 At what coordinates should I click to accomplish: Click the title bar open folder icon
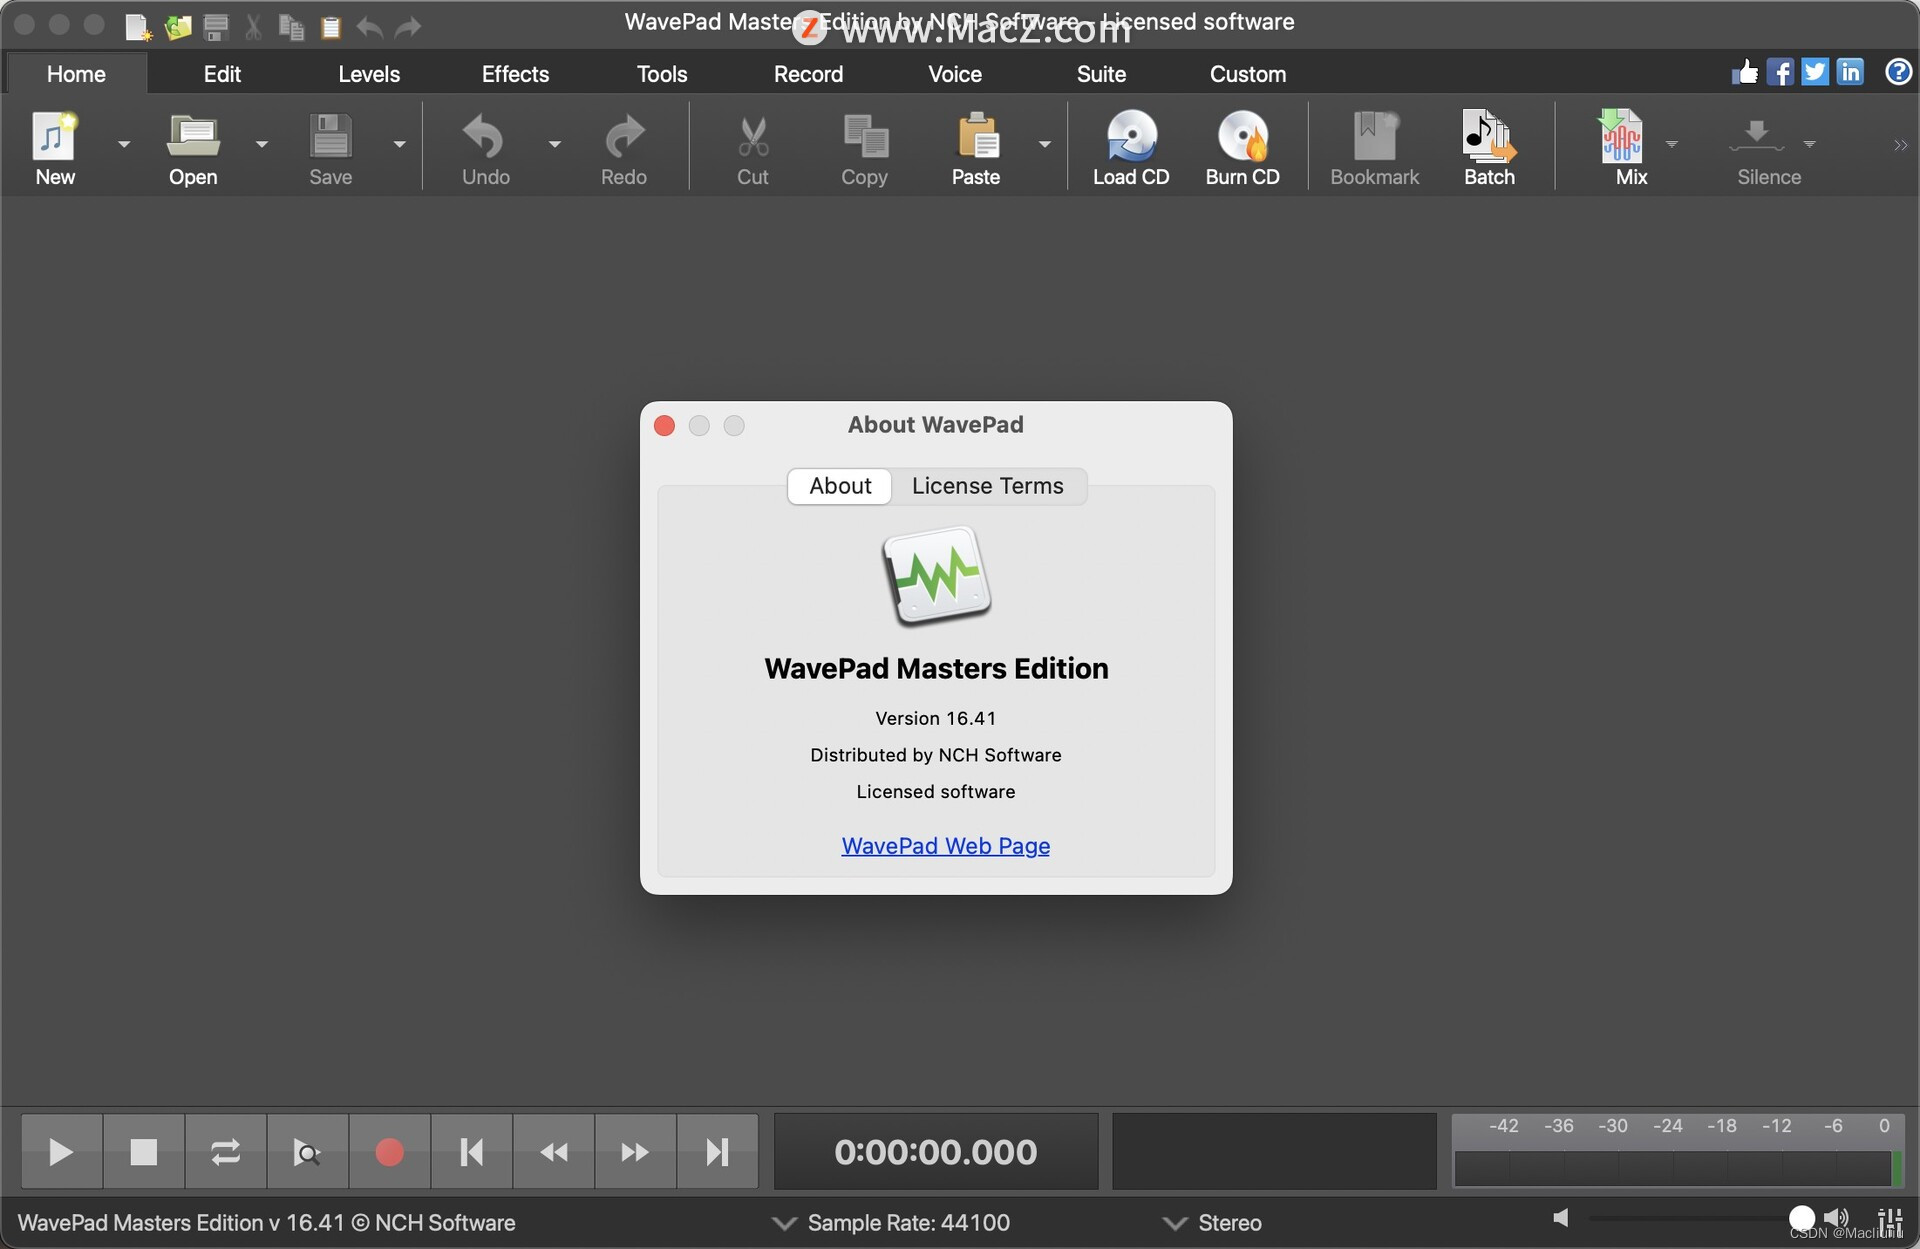click(x=178, y=27)
